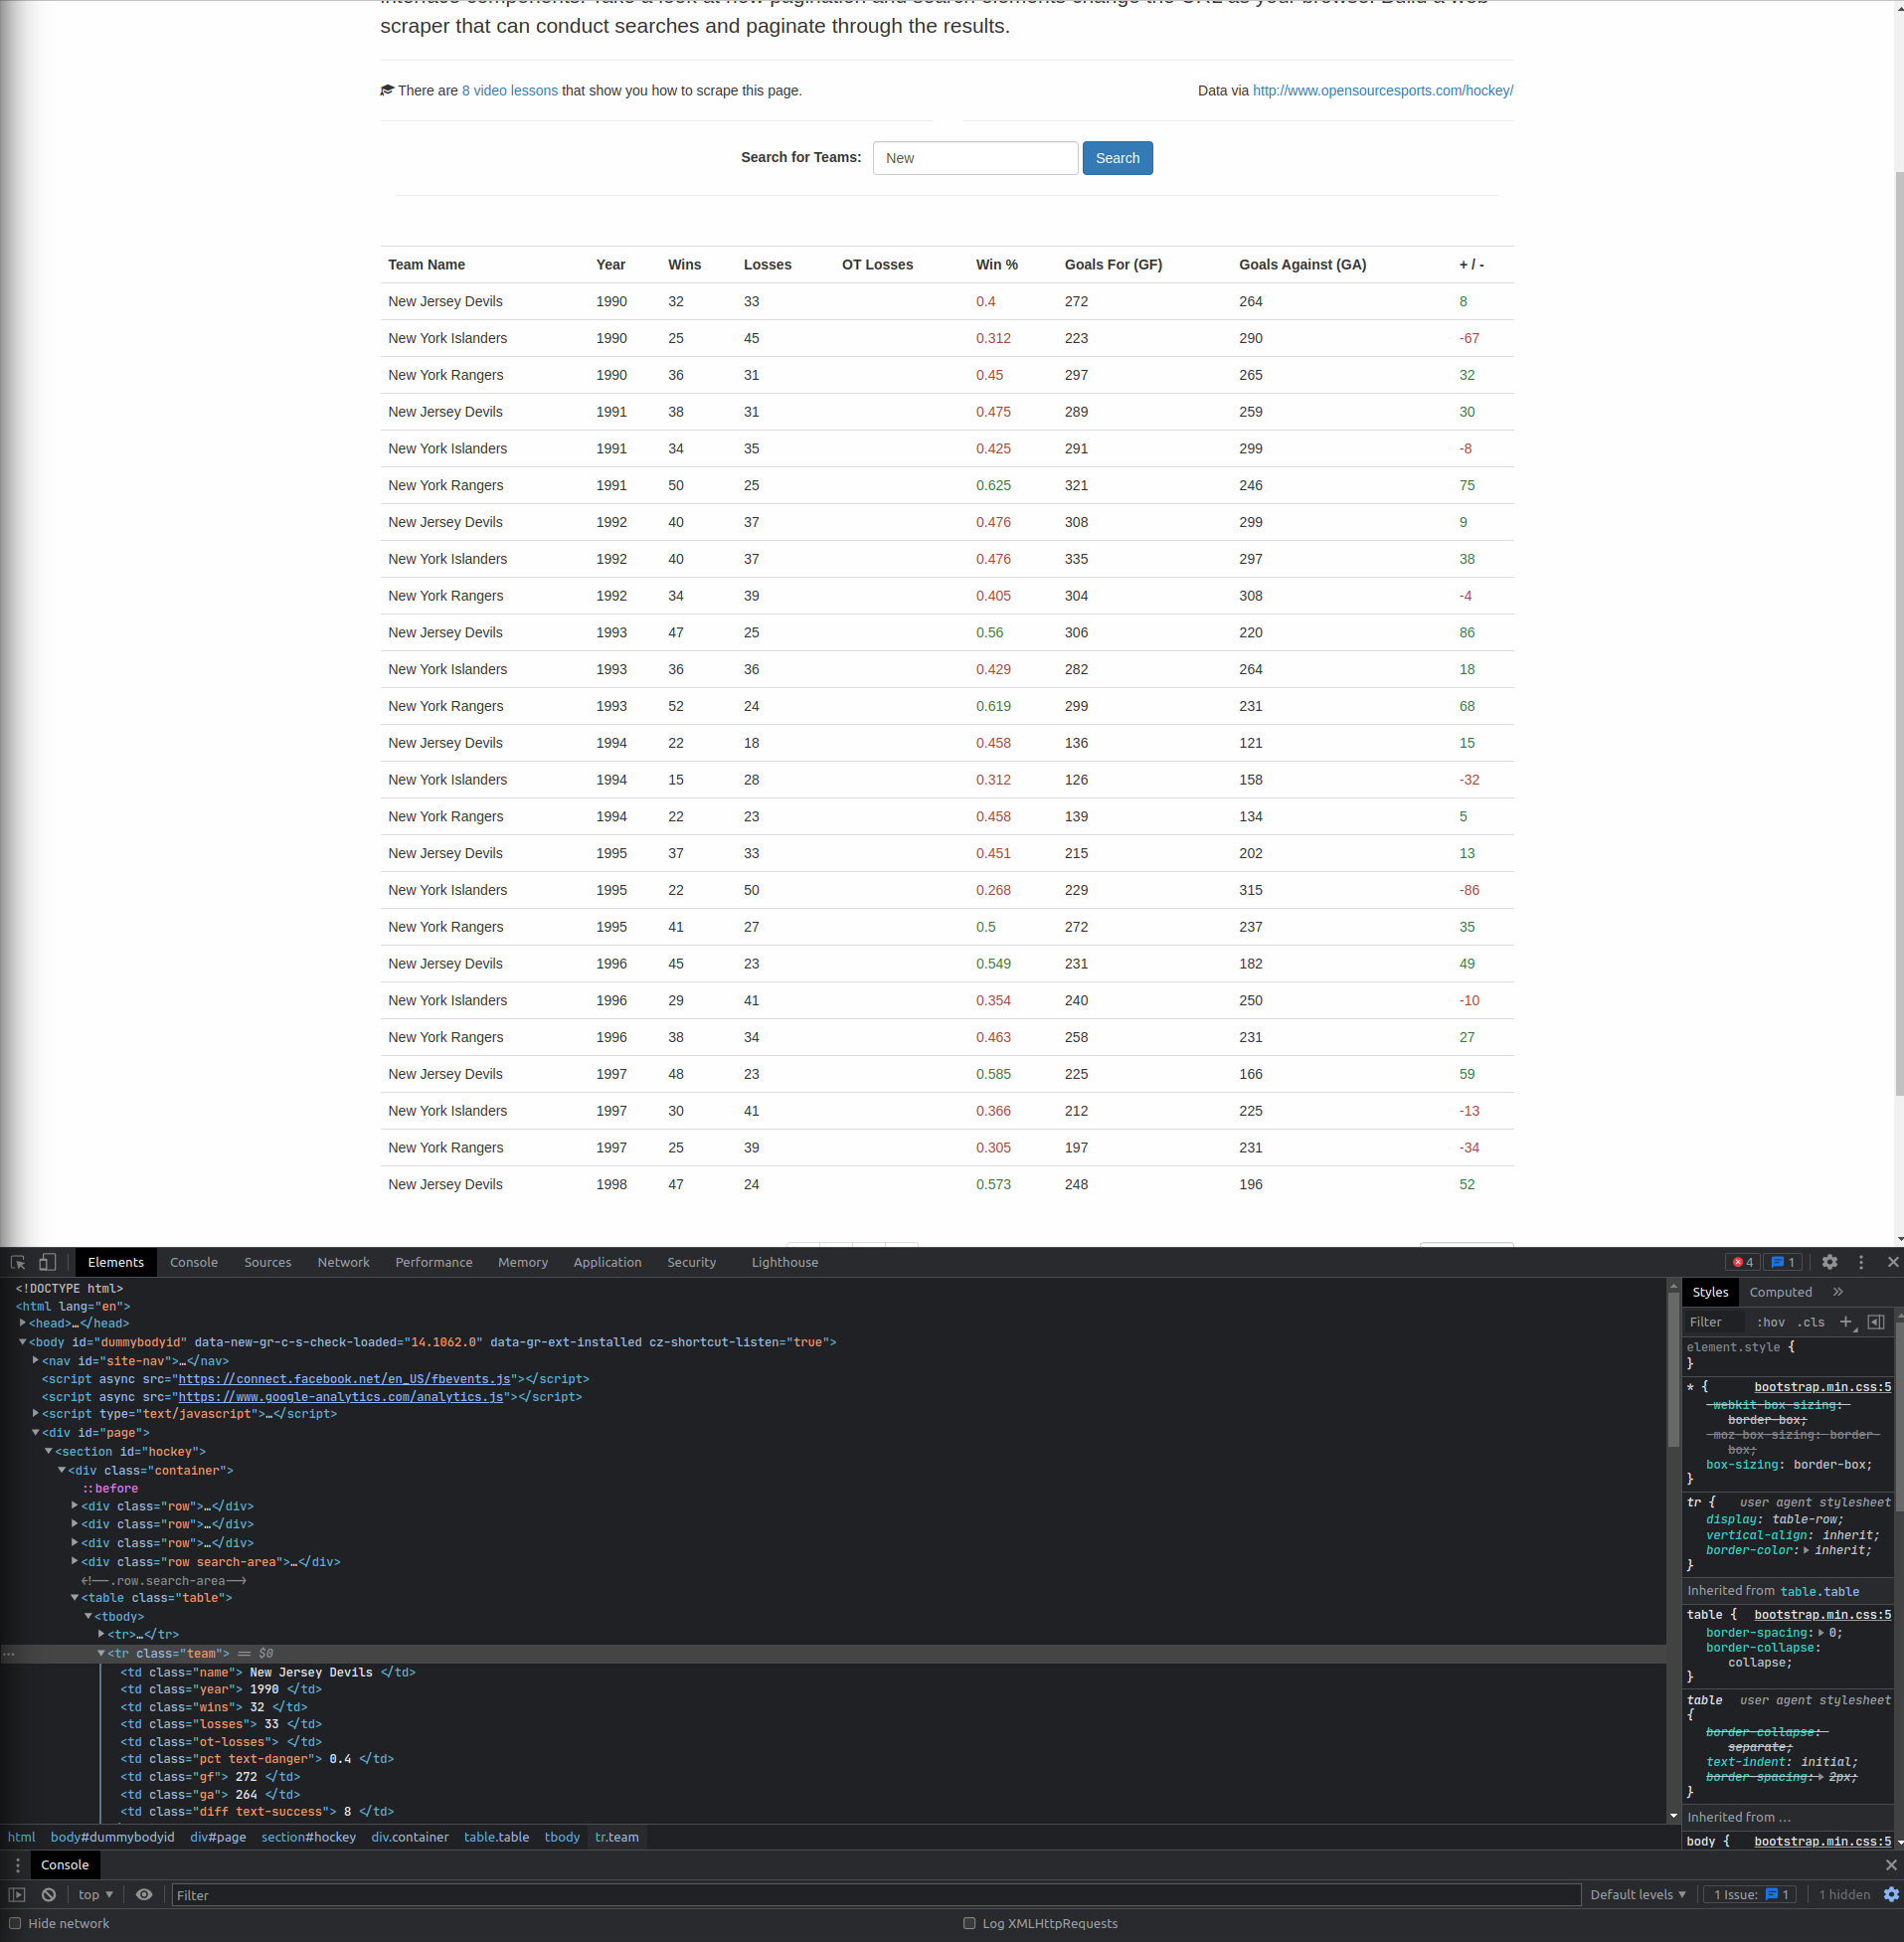
Task: Clear the console with the circle icon
Action: click(x=48, y=1894)
